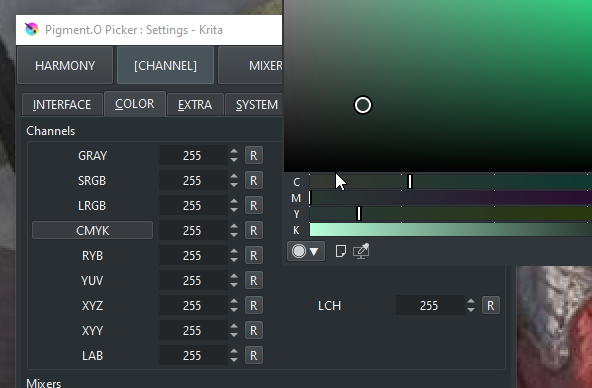Click the GRAY spinbox arrows
Image resolution: width=592 pixels, height=388 pixels.
coord(234,156)
